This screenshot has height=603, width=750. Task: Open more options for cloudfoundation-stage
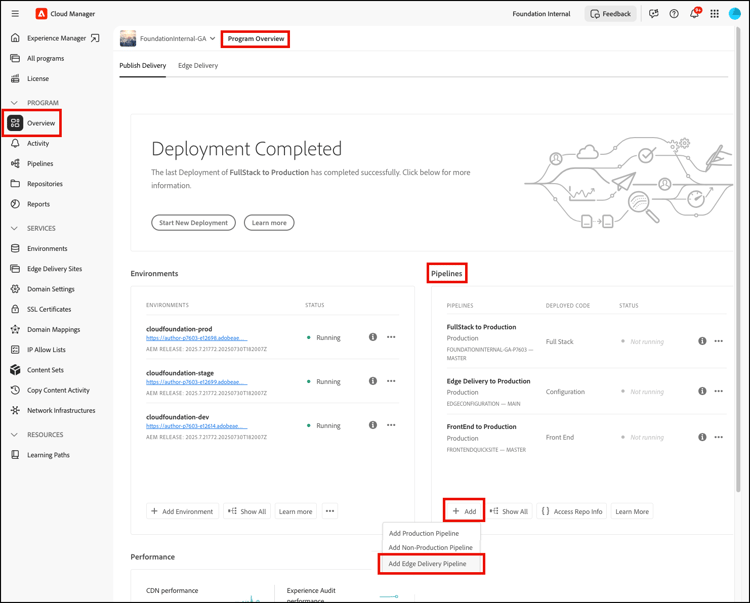391,381
